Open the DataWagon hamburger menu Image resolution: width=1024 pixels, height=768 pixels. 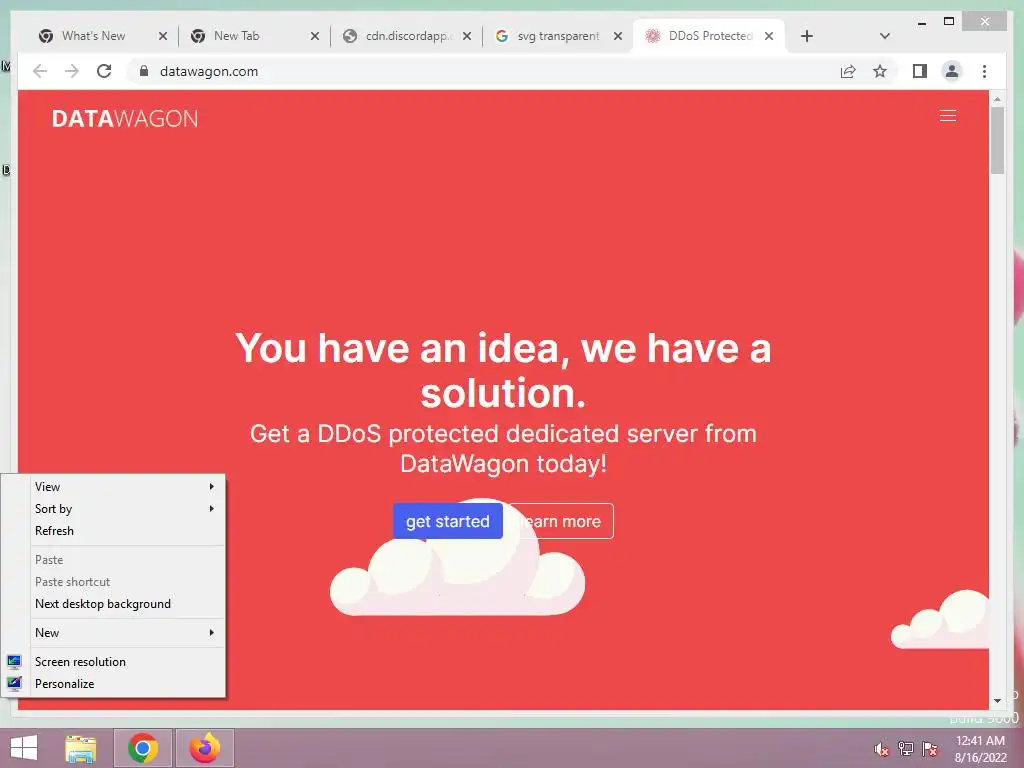click(948, 116)
